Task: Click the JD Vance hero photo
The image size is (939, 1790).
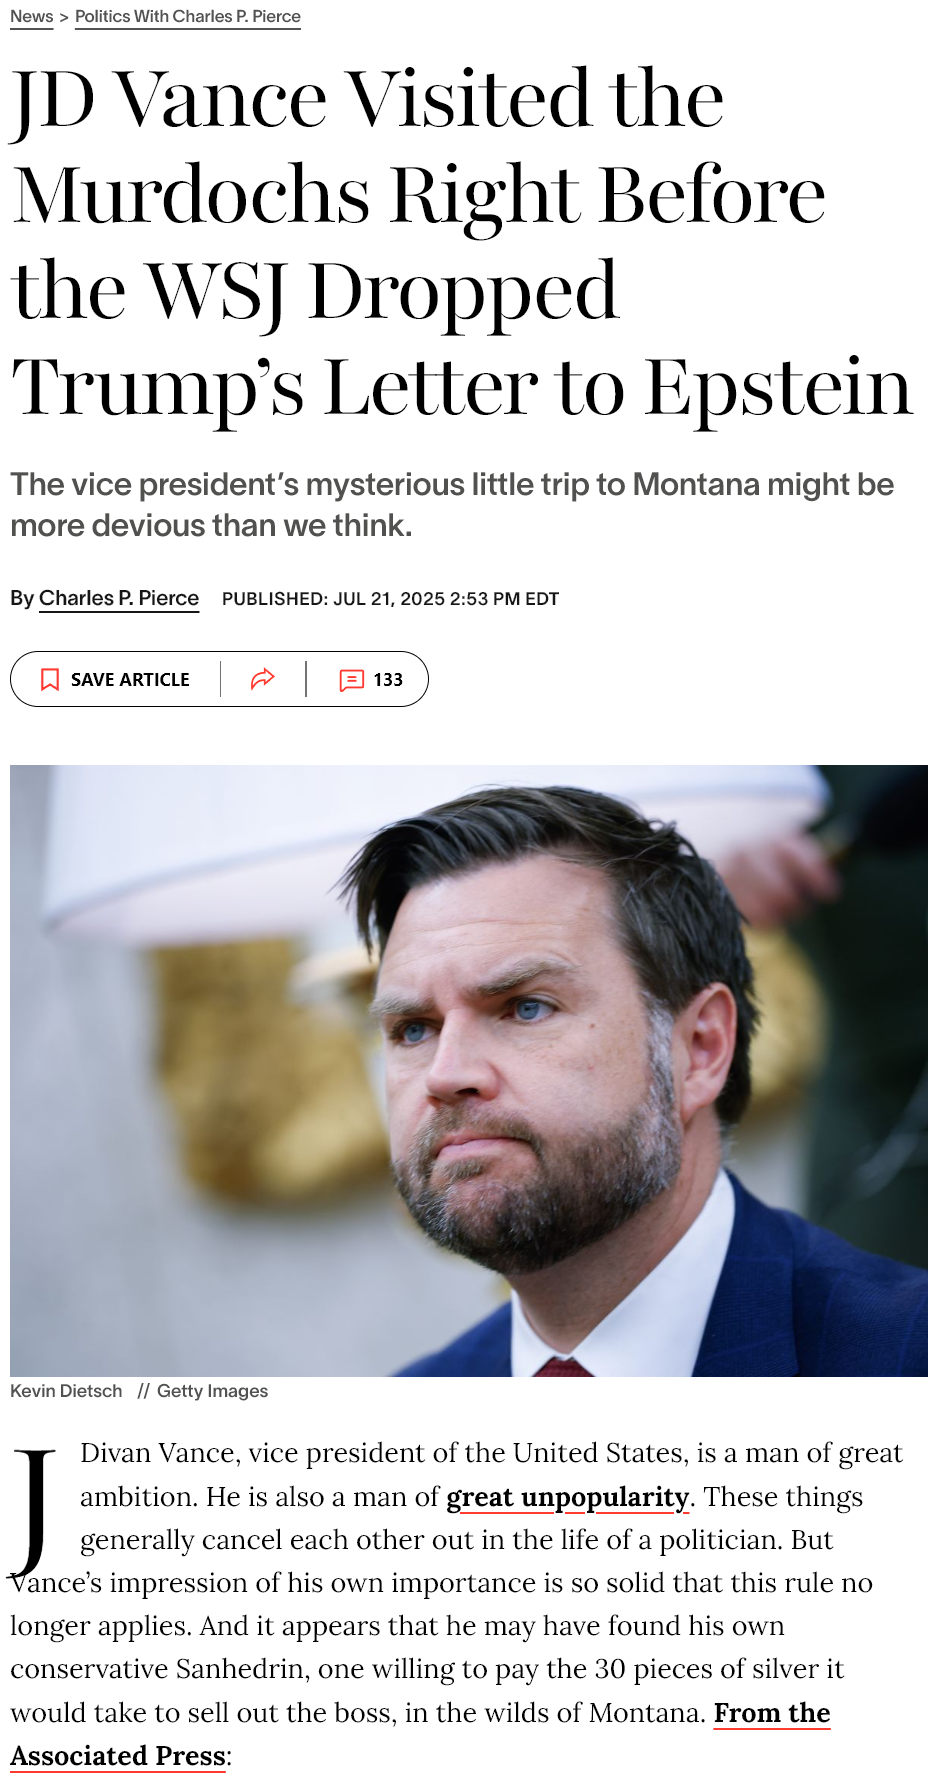Action: [469, 1071]
